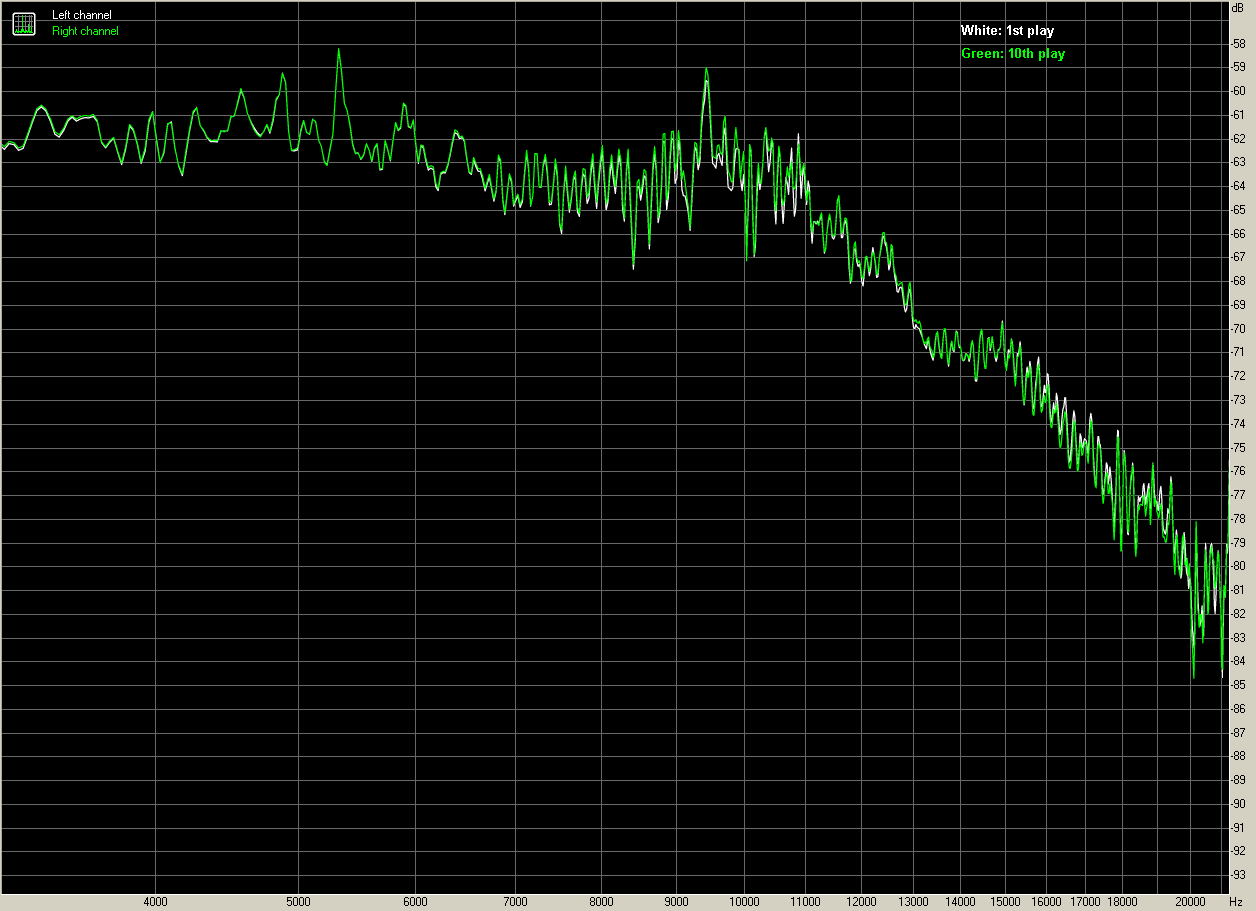Click the -60 dB scale label
The height and width of the screenshot is (911, 1256).
[1238, 91]
